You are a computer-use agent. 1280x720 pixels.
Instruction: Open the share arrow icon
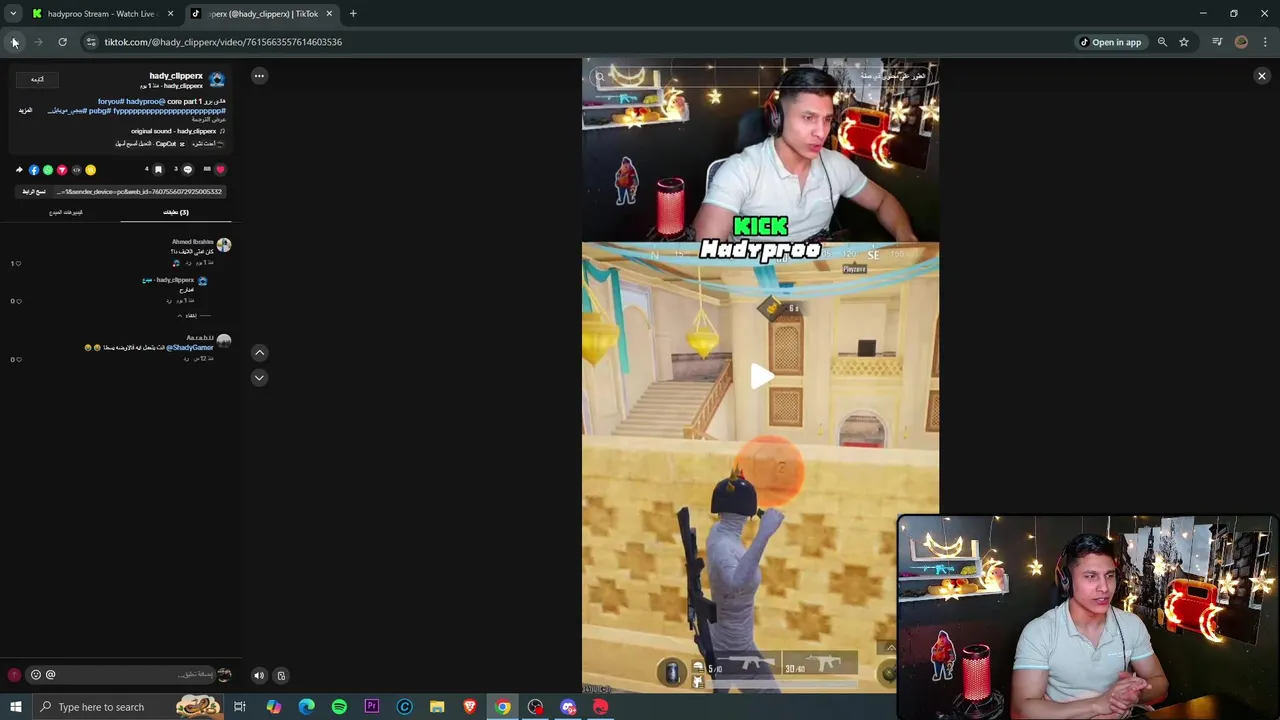[19, 170]
